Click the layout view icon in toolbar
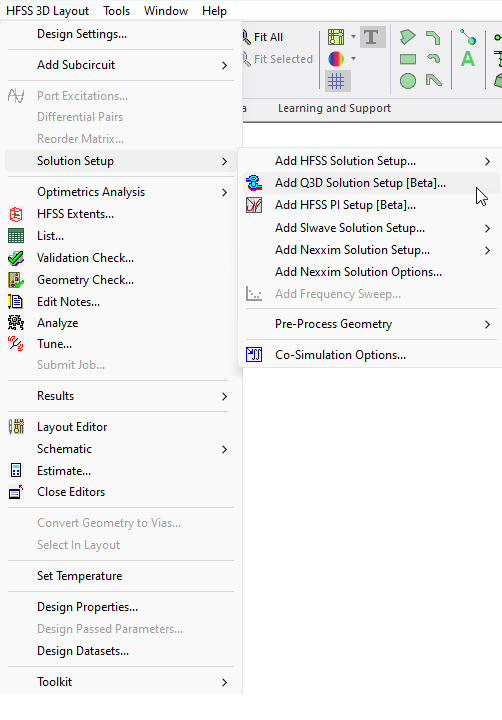 (x=336, y=37)
